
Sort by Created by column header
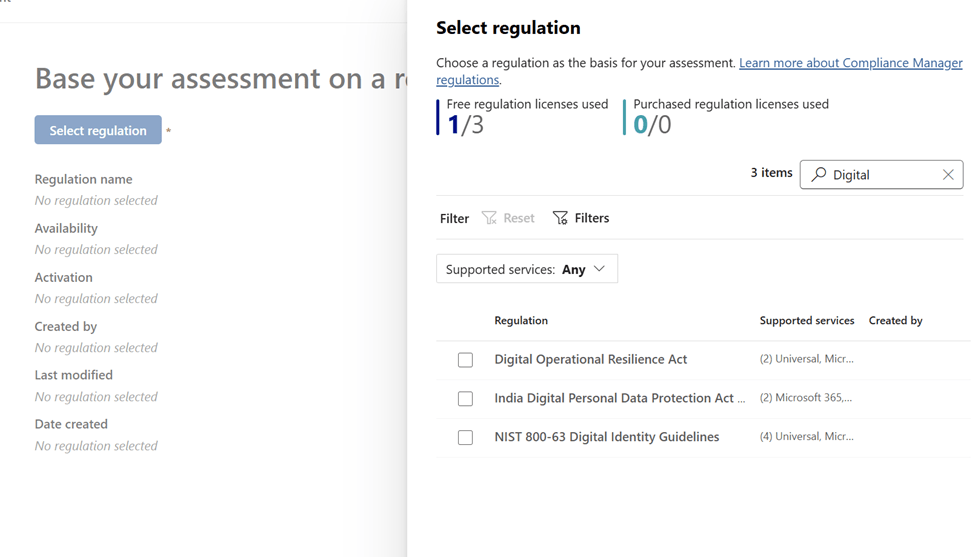pos(895,321)
